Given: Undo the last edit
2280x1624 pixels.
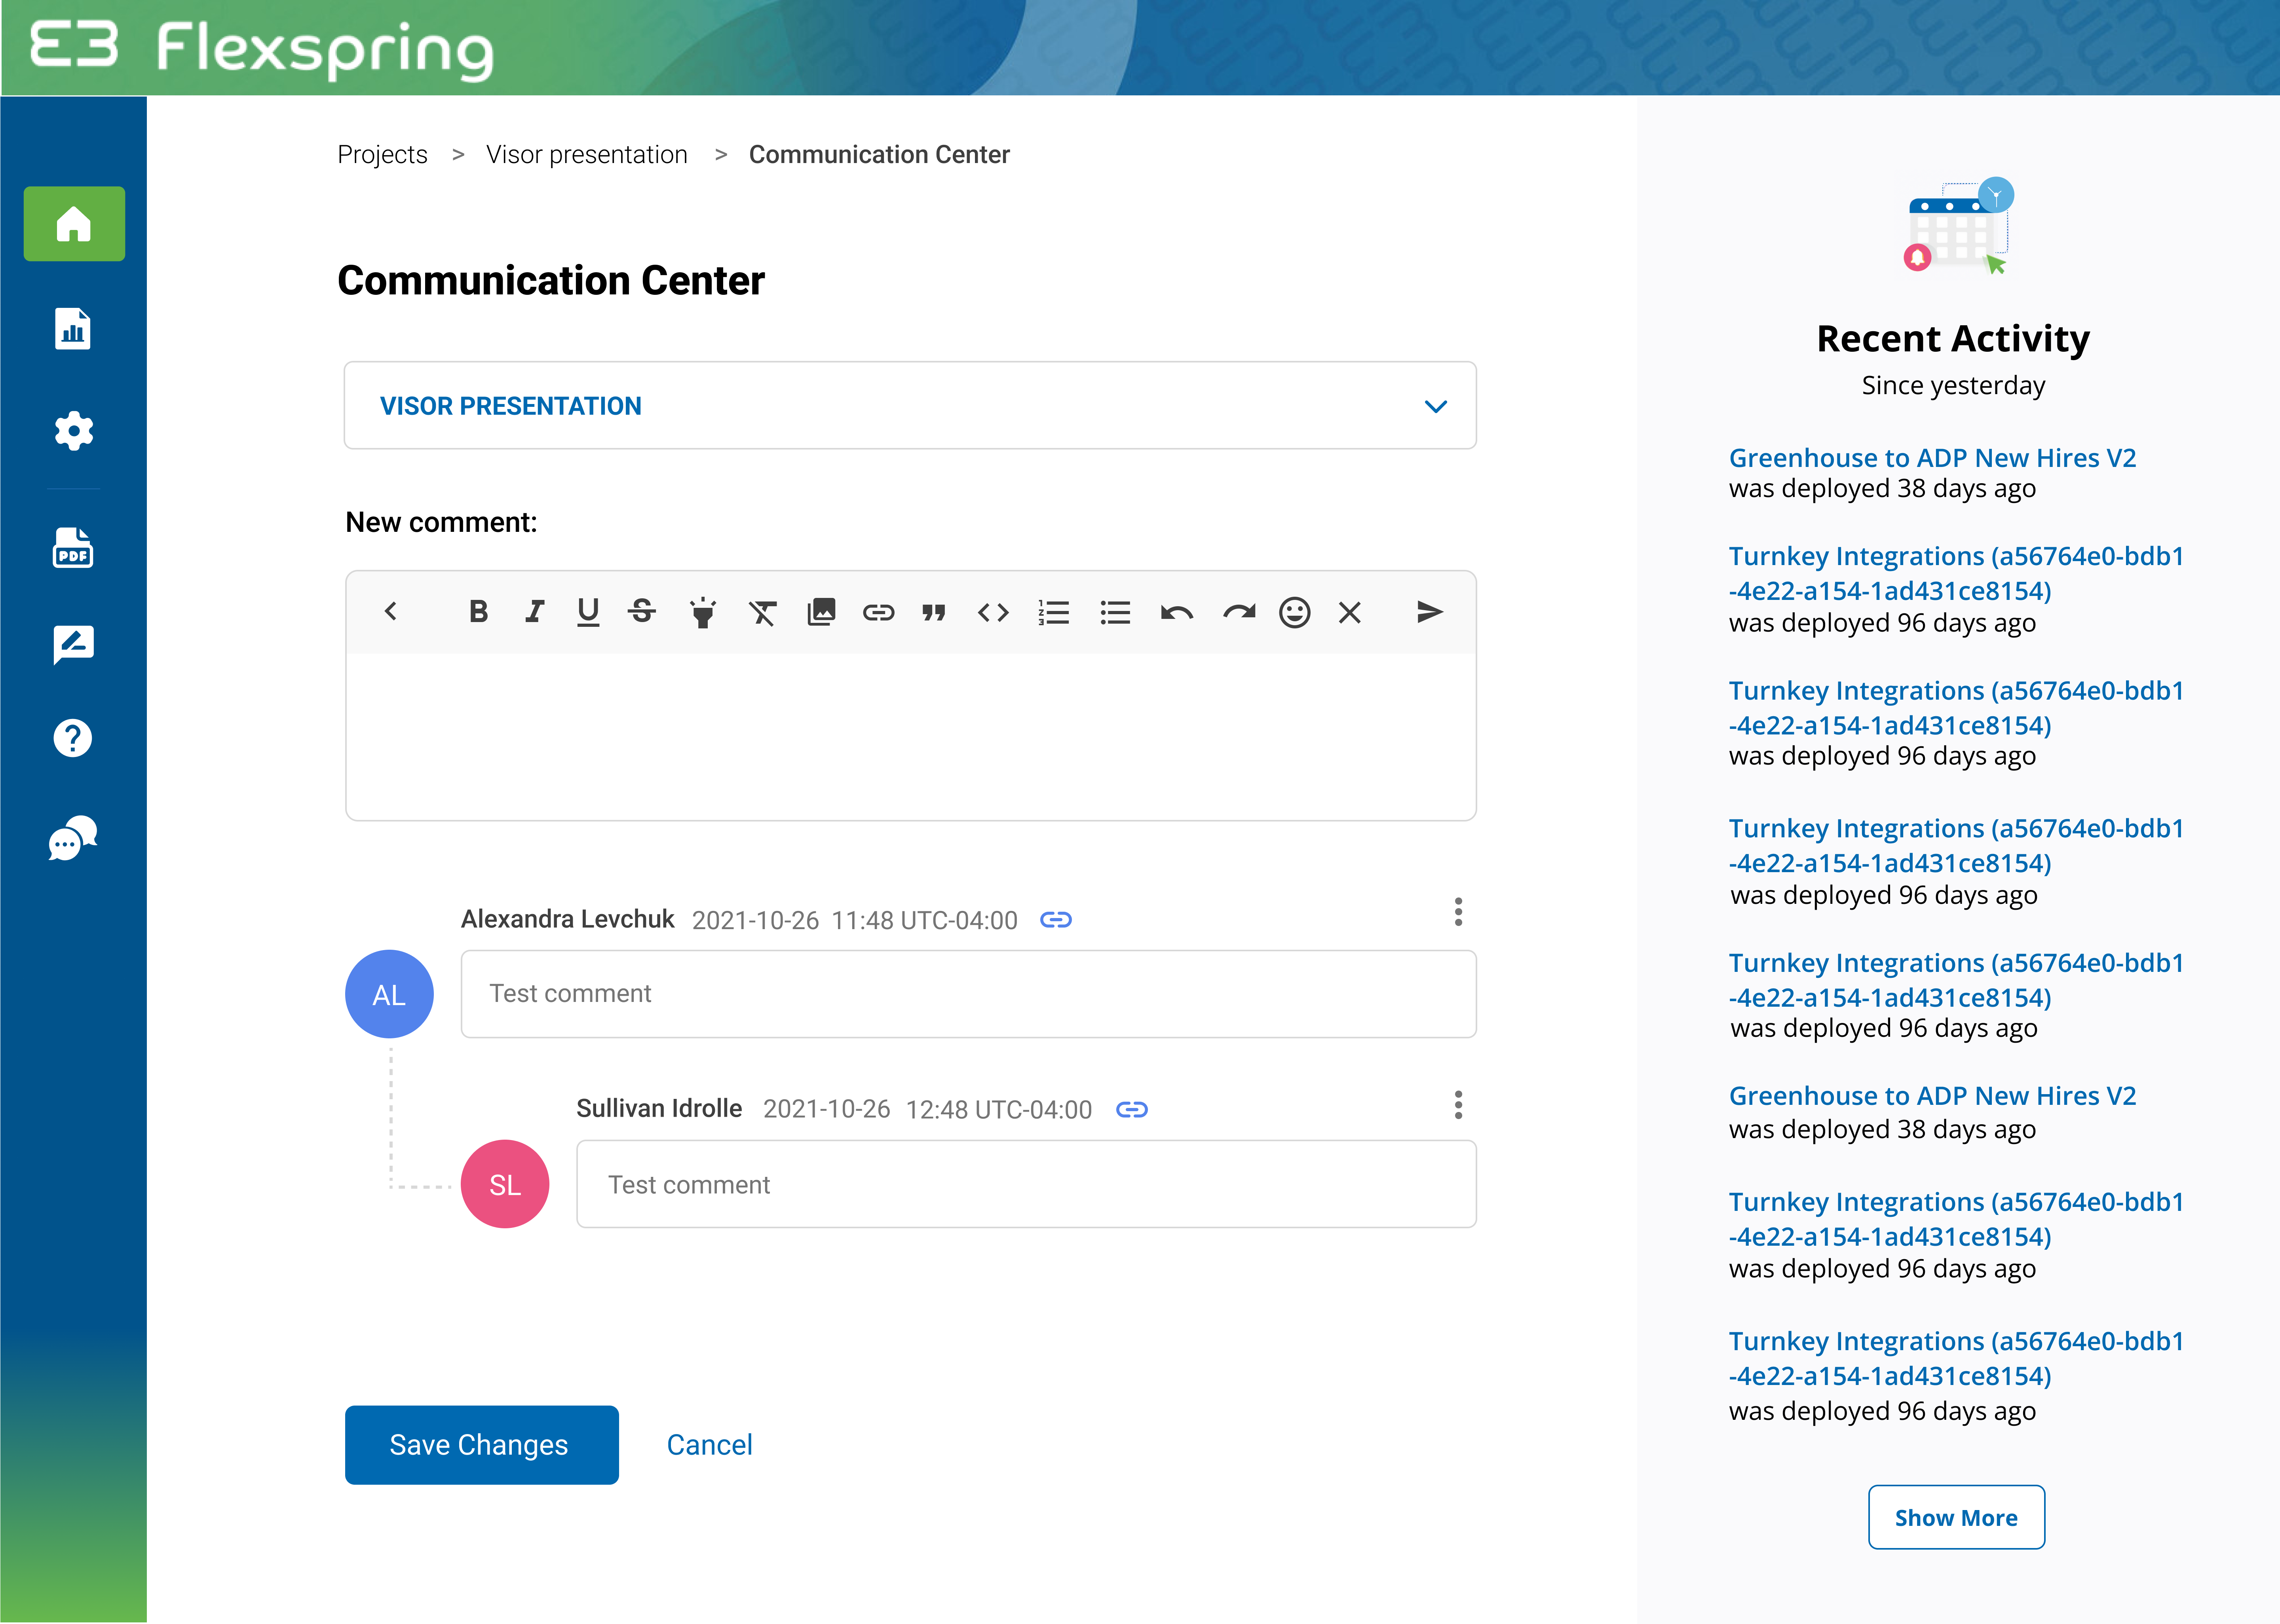Looking at the screenshot, I should click(x=1177, y=612).
